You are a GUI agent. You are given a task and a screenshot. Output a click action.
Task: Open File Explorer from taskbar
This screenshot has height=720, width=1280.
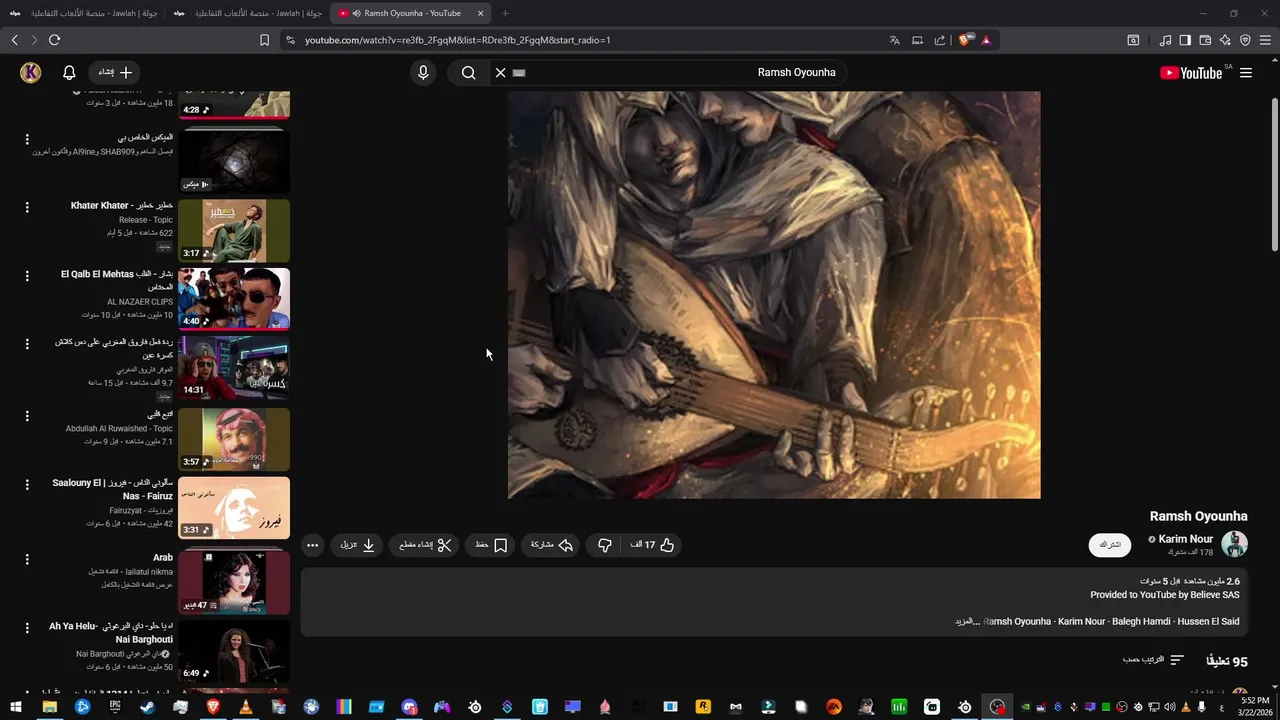click(x=49, y=707)
